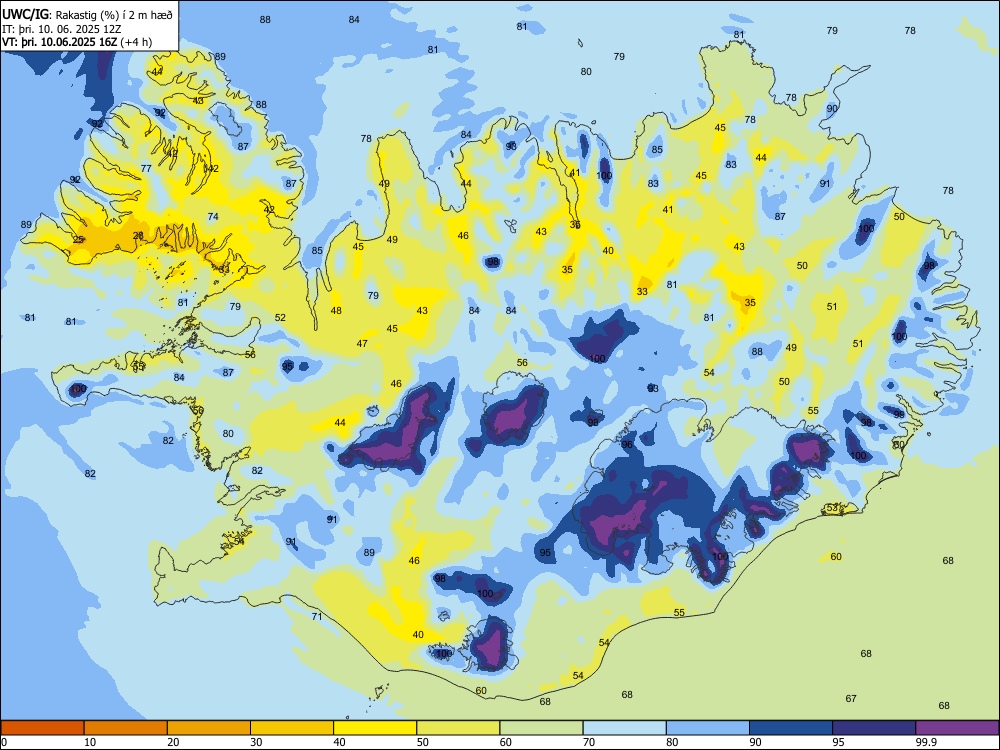
Task: Select the legend tick label '30'
Action: 256,742
